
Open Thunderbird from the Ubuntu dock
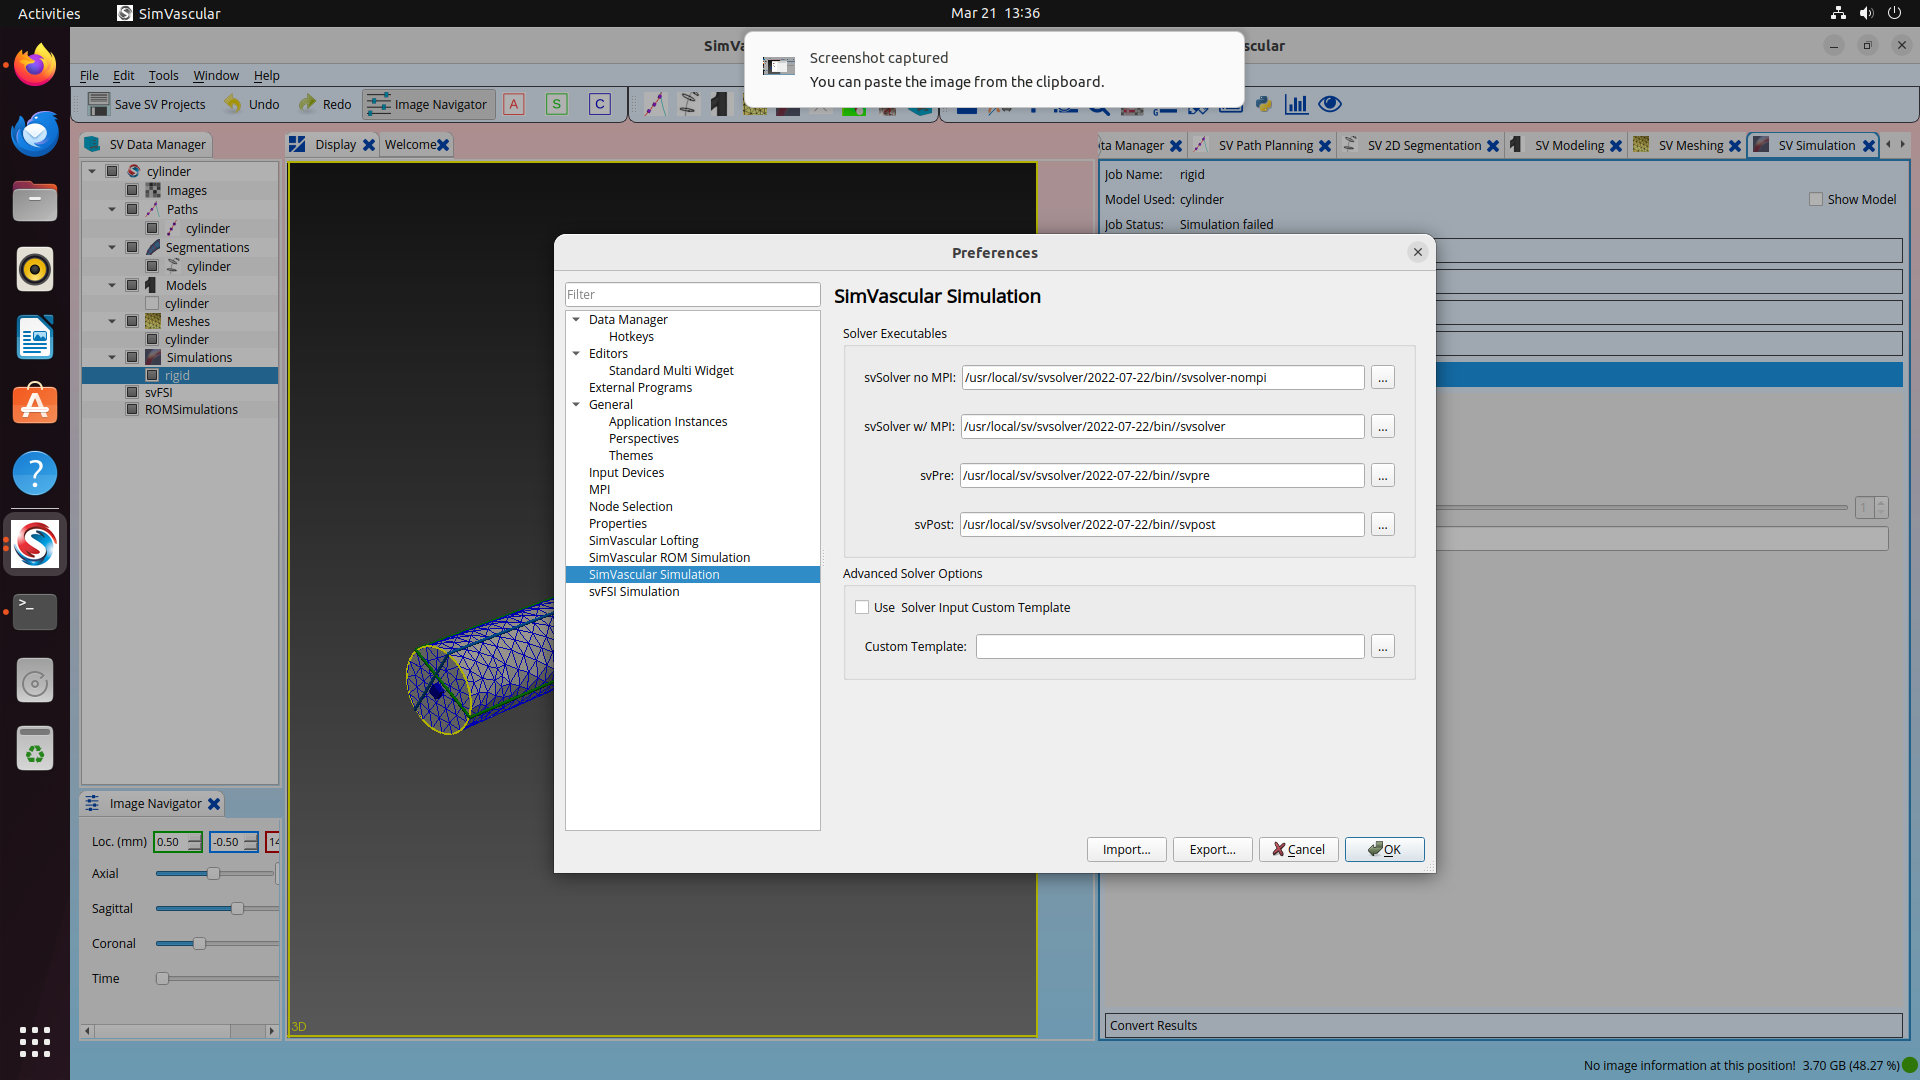coord(35,133)
